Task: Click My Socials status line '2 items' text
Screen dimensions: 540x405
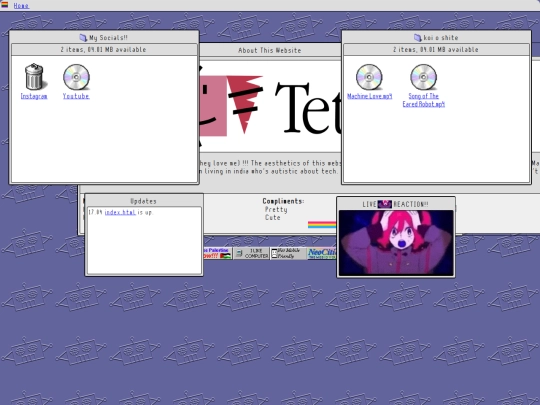Action: [103, 50]
